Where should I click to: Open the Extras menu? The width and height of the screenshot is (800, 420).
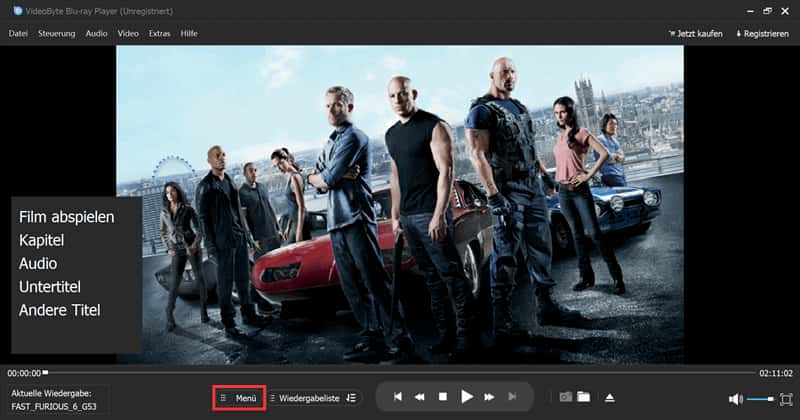[160, 34]
